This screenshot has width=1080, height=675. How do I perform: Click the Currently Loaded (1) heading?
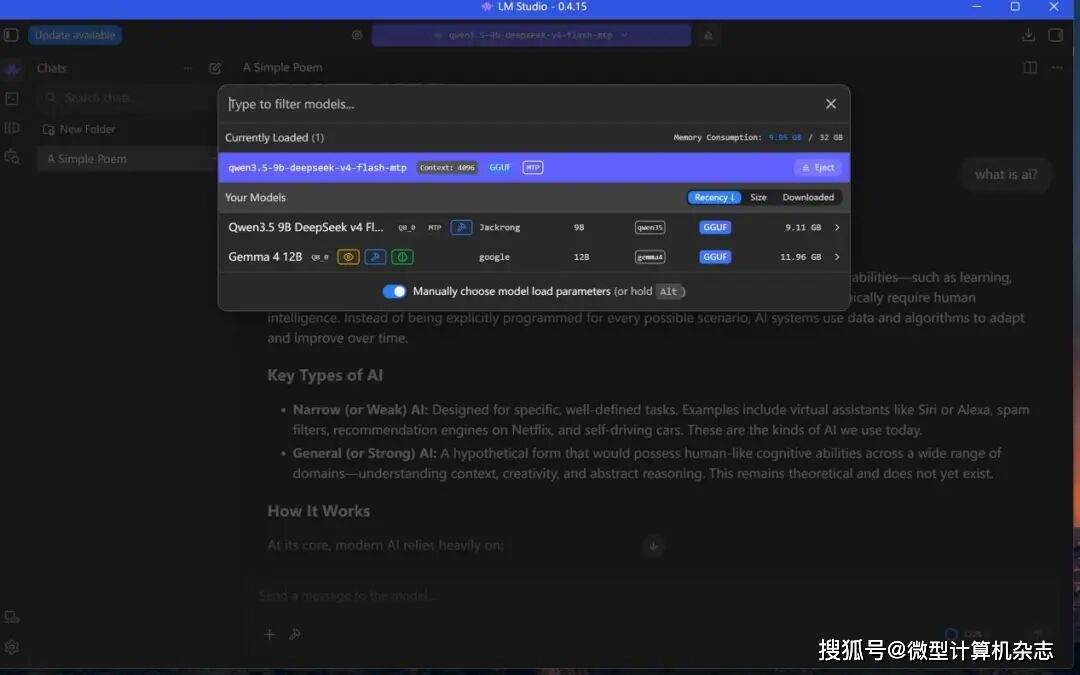(274, 138)
